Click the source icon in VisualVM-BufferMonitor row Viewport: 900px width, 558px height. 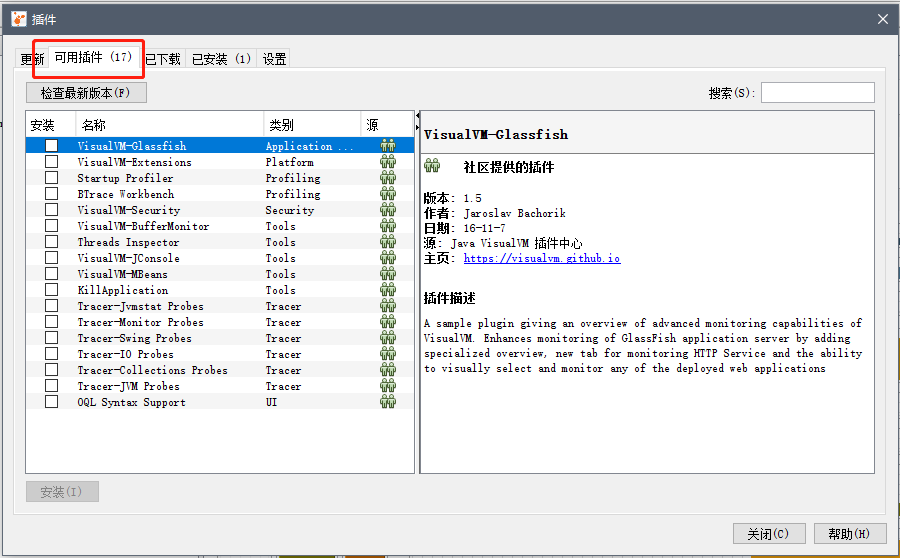pos(388,226)
